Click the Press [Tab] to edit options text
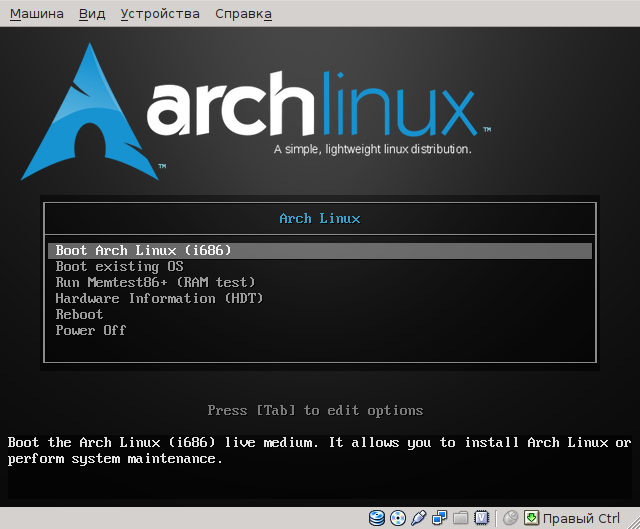Image resolution: width=640 pixels, height=529 pixels. coord(315,410)
